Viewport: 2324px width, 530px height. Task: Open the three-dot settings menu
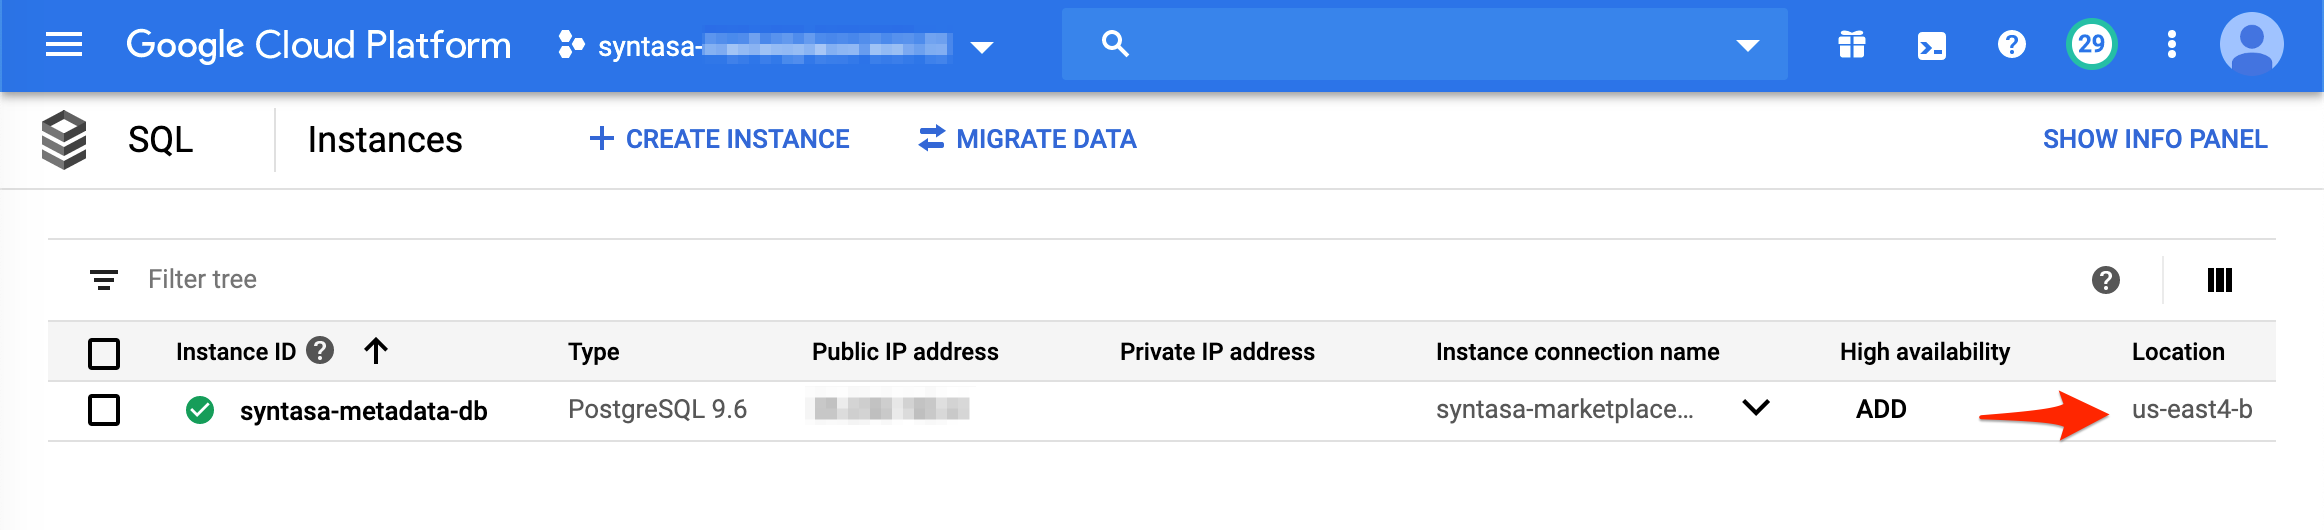(x=2171, y=45)
